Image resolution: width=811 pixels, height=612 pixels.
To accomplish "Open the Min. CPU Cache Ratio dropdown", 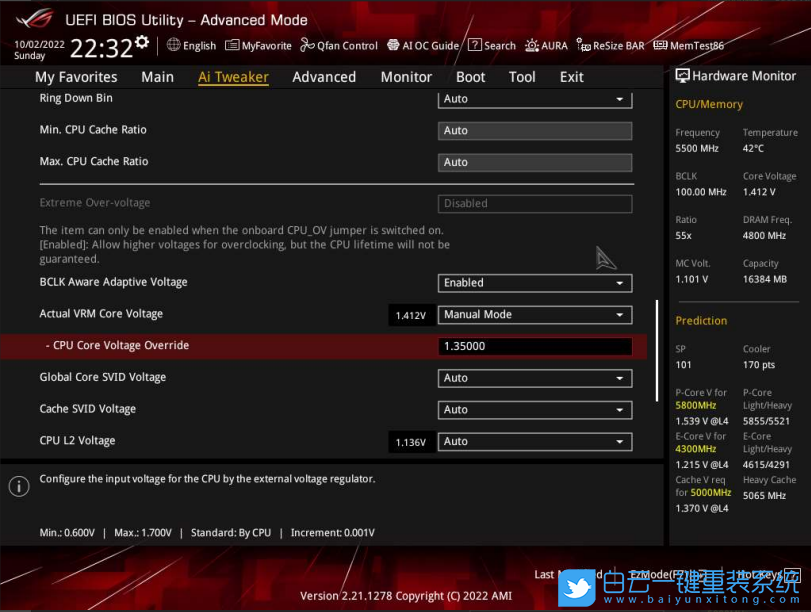I will tap(534, 130).
